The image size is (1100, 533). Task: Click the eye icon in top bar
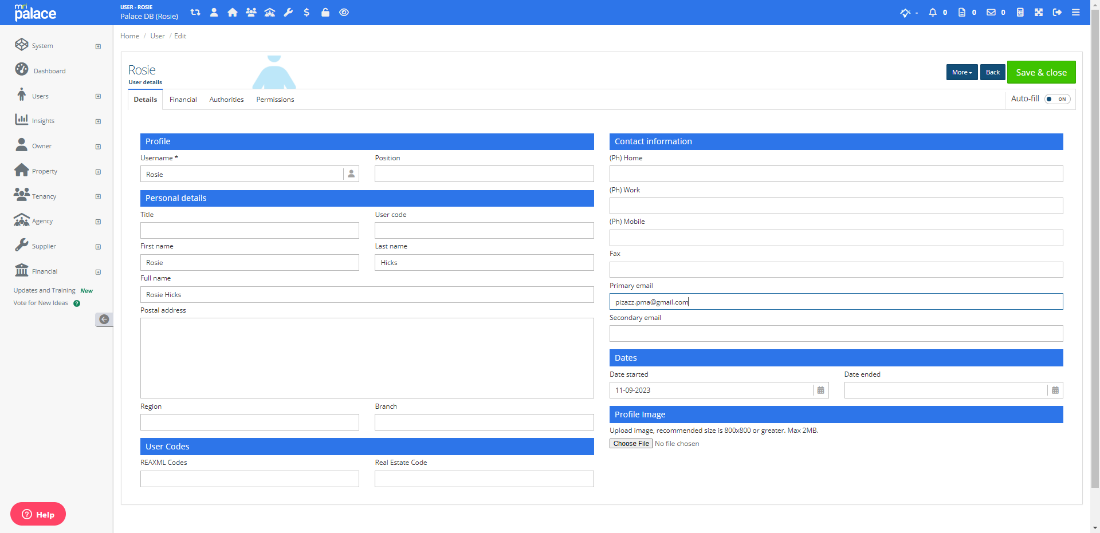pyautogui.click(x=344, y=13)
